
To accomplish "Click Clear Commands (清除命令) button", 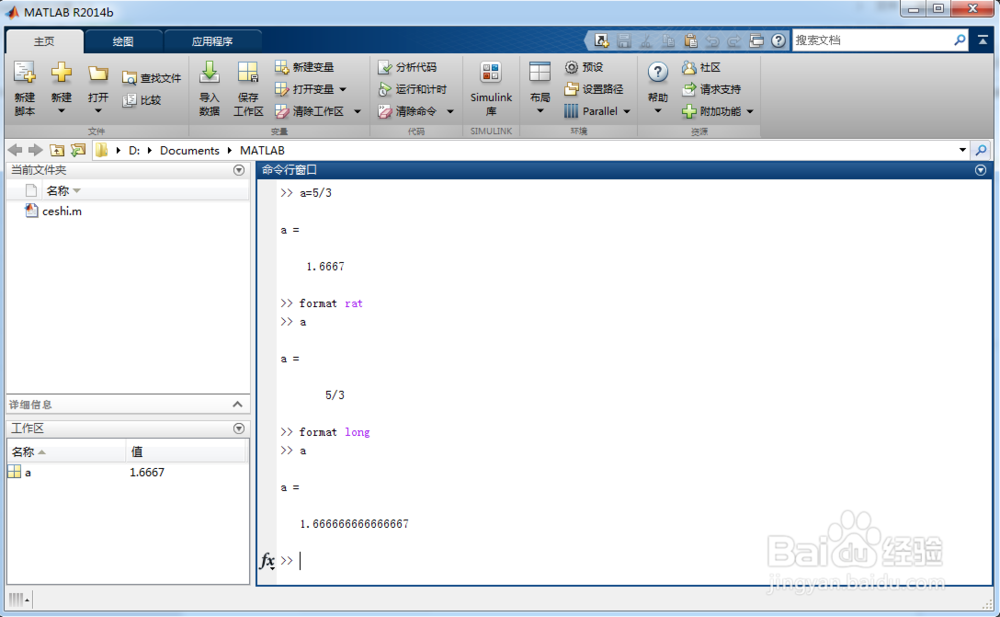I will 408,112.
